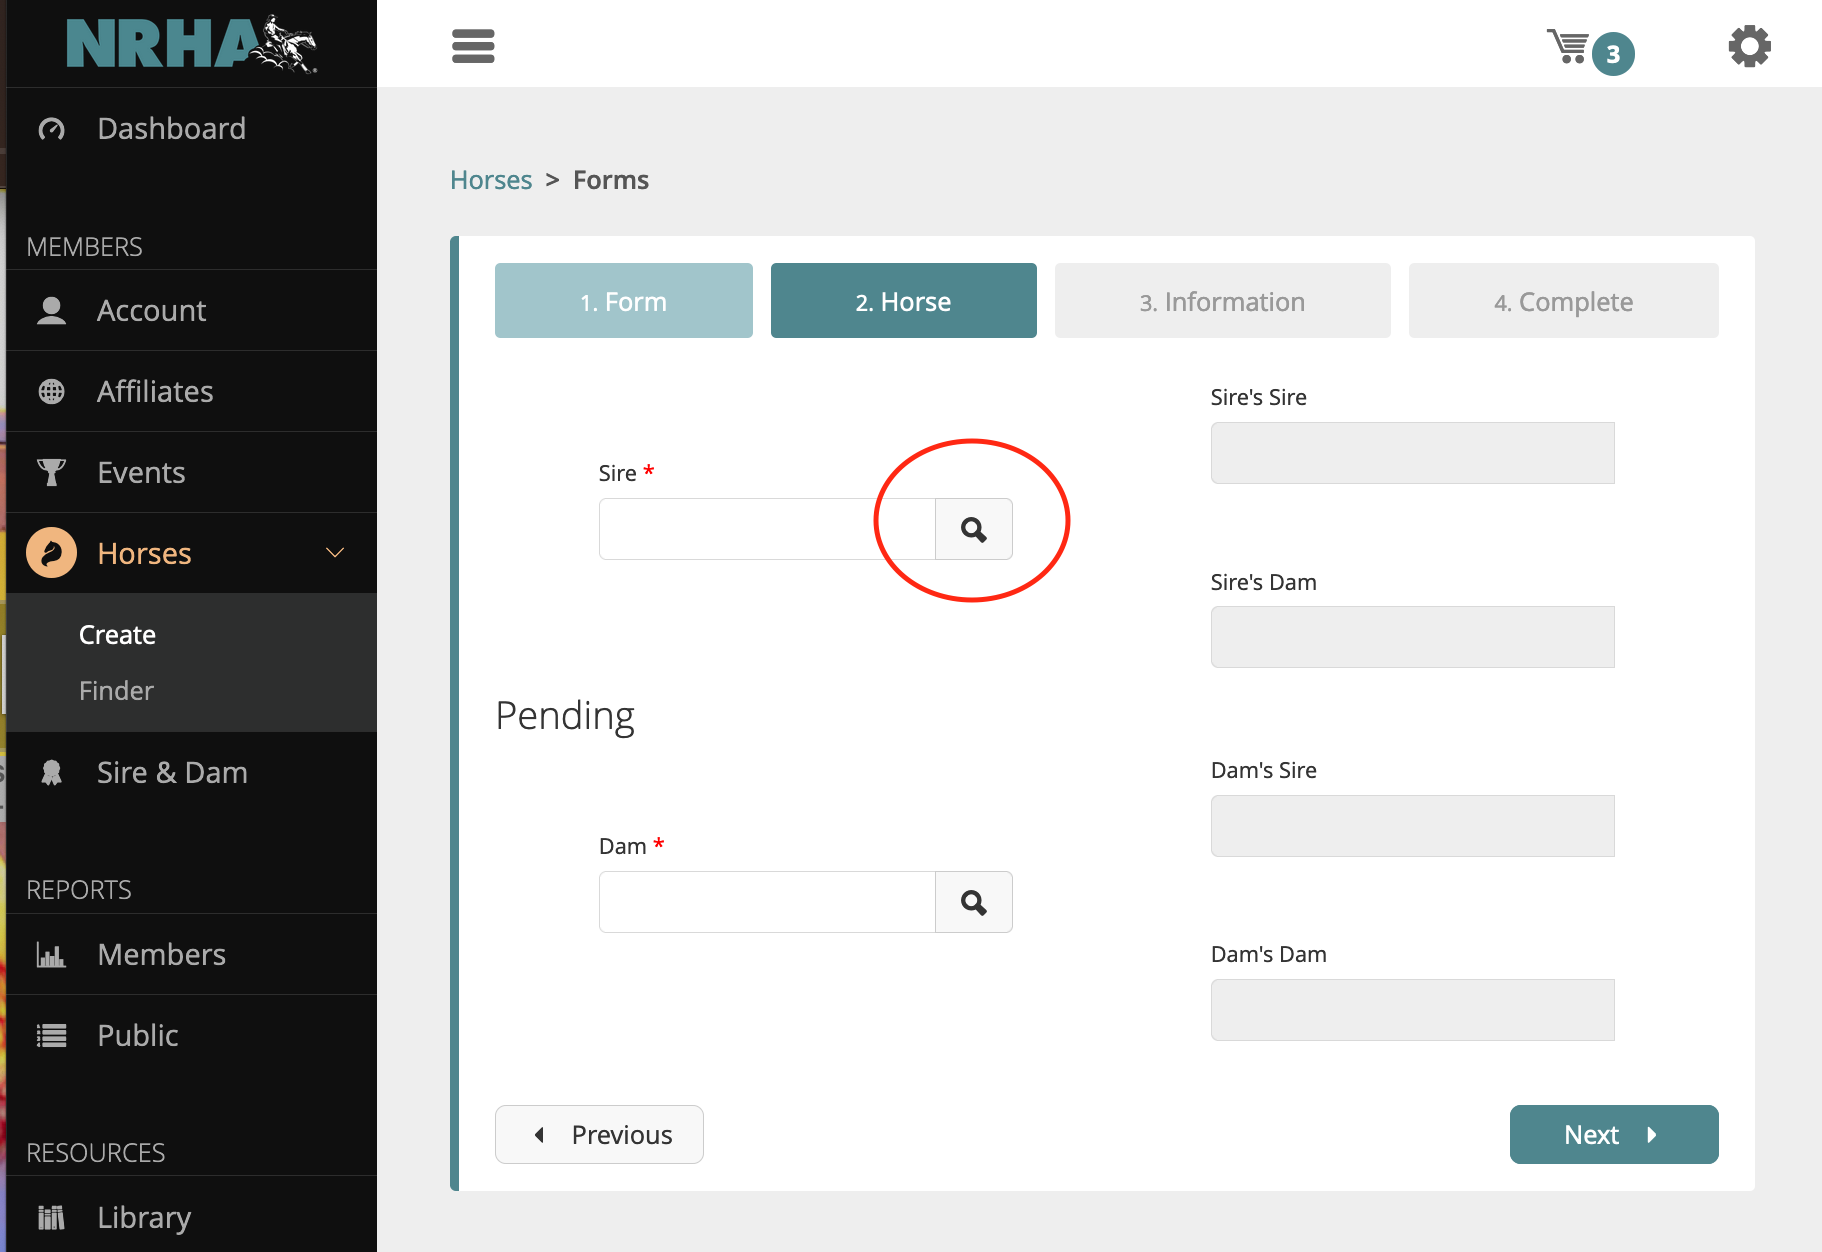Click the Sire & Dam ribbon icon
Viewport: 1822px width, 1252px height.
(x=52, y=773)
